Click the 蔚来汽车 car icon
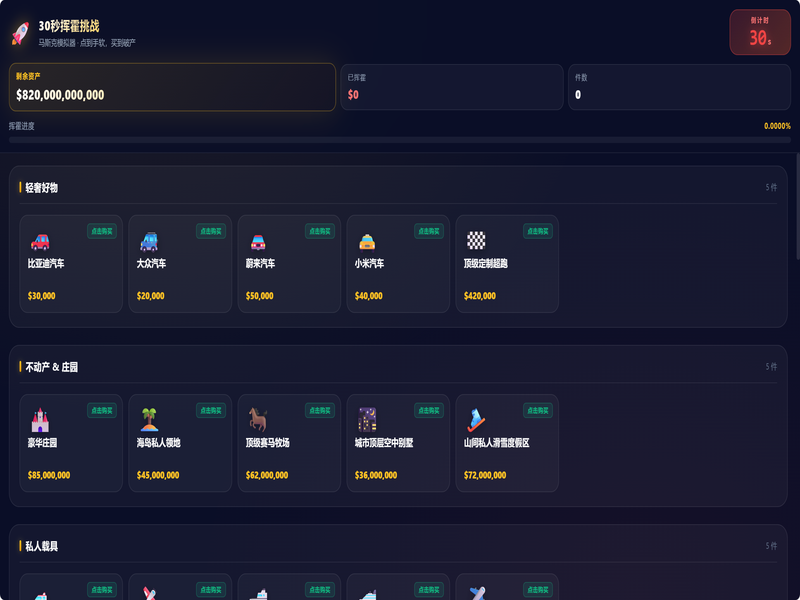Image resolution: width=800 pixels, height=600 pixels. click(258, 242)
